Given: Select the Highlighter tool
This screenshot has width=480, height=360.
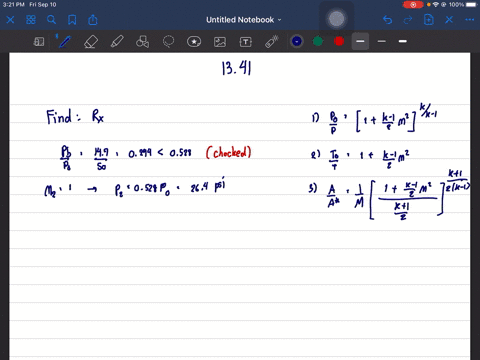Looking at the screenshot, I should pyautogui.click(x=117, y=42).
